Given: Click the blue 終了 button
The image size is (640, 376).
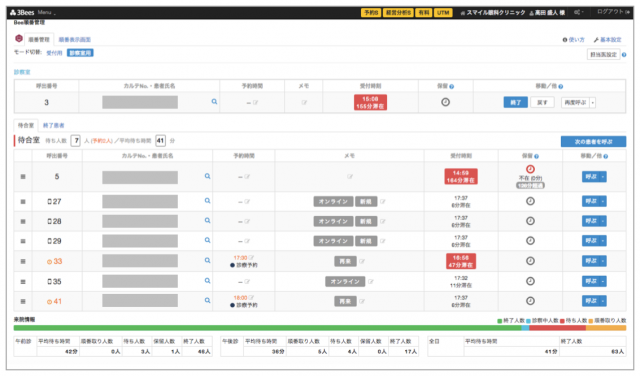Looking at the screenshot, I should 515,102.
